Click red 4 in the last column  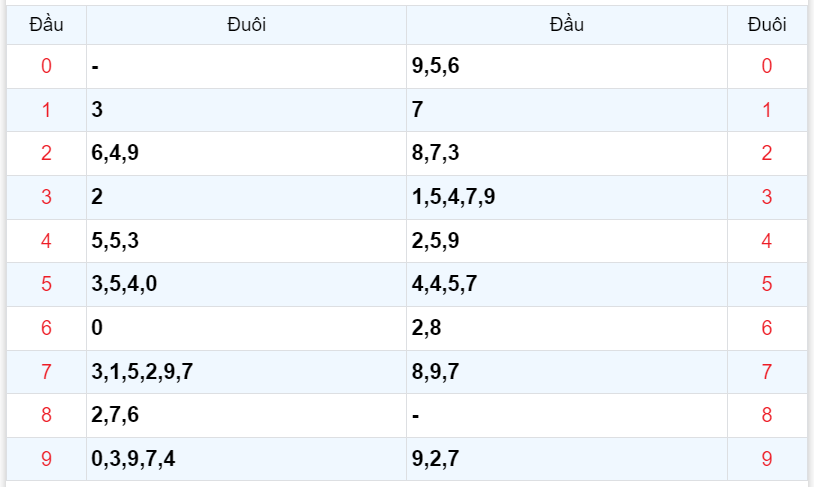[x=767, y=240]
